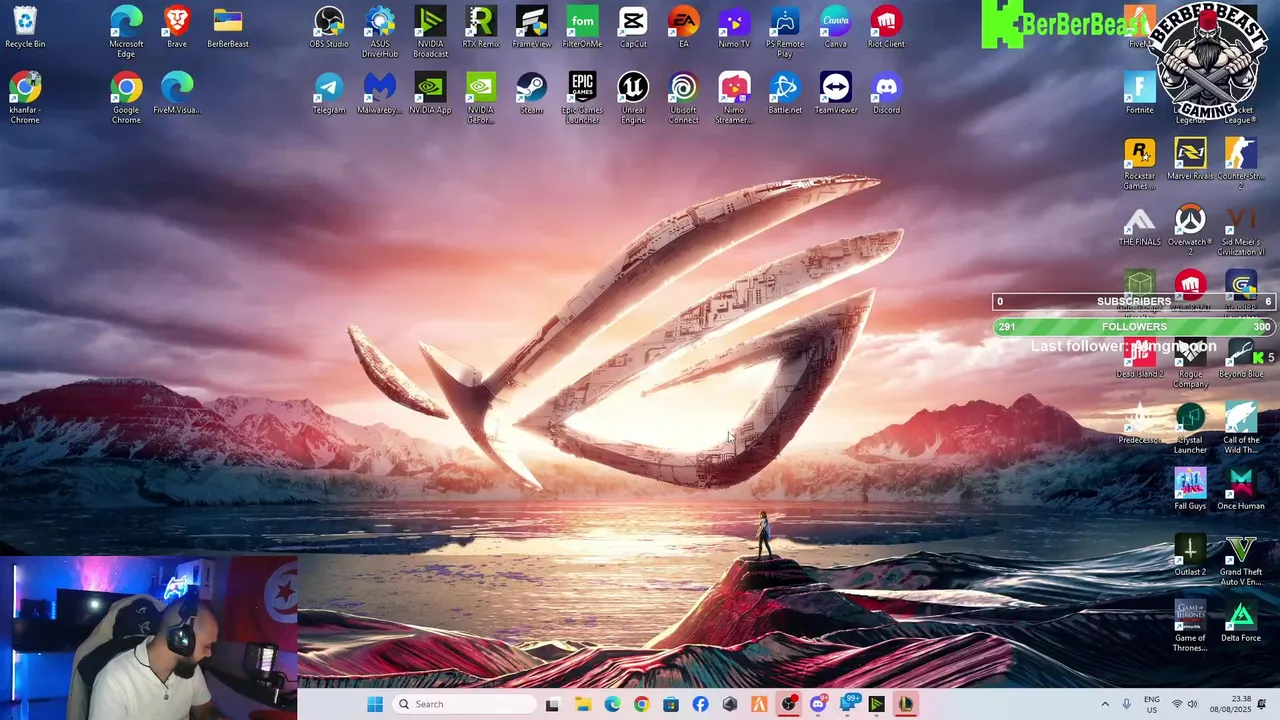The image size is (1280, 720).
Task: Launch Counter-Strike 2 desktop icon
Action: (x=1241, y=164)
